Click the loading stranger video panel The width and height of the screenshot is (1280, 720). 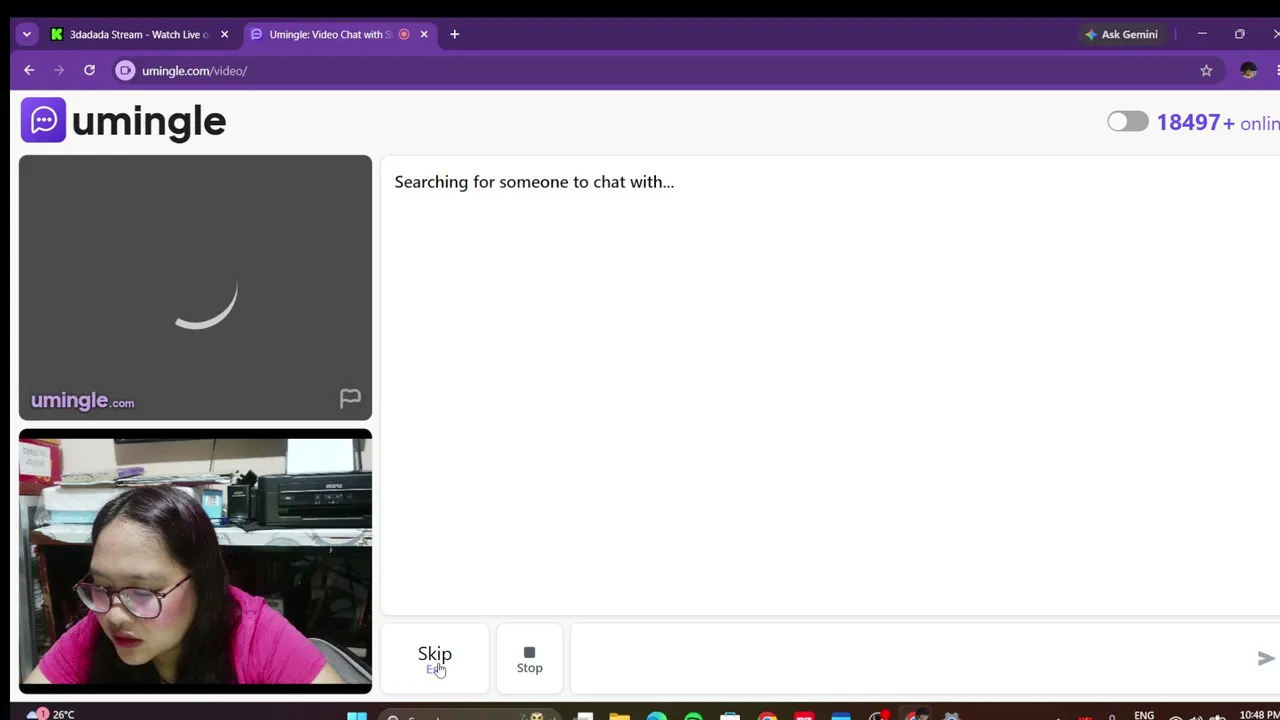195,288
